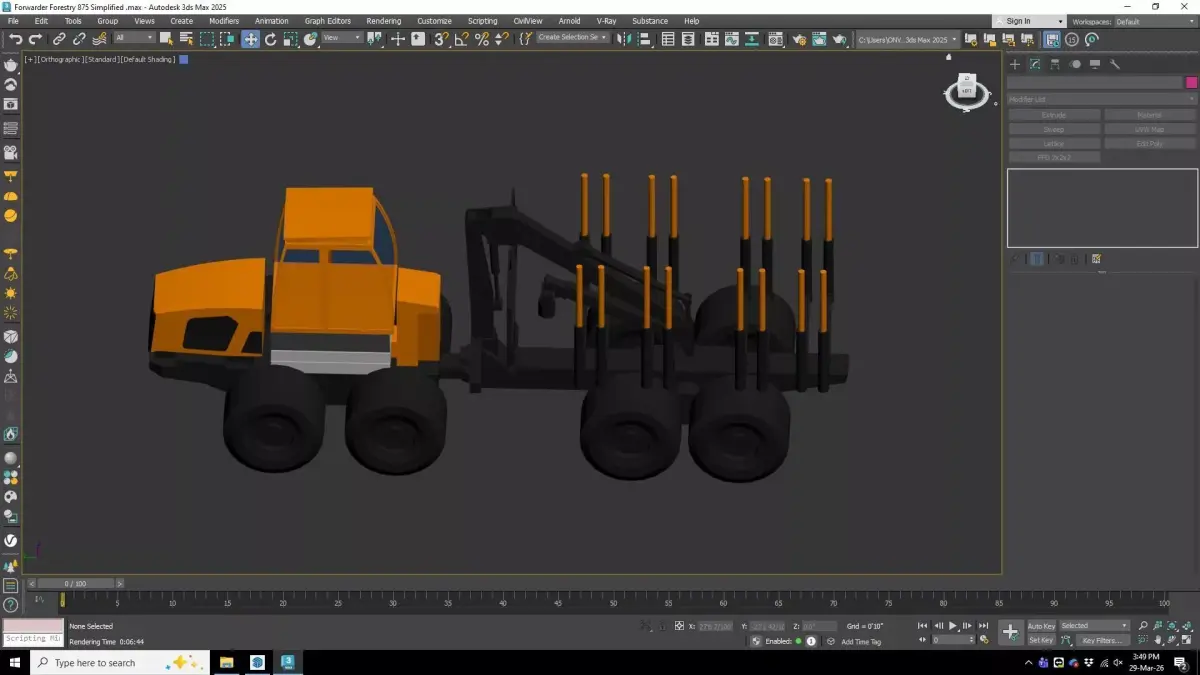Open the project path dropdown in the toolbar
This screenshot has height=675, width=1200.
907,39
